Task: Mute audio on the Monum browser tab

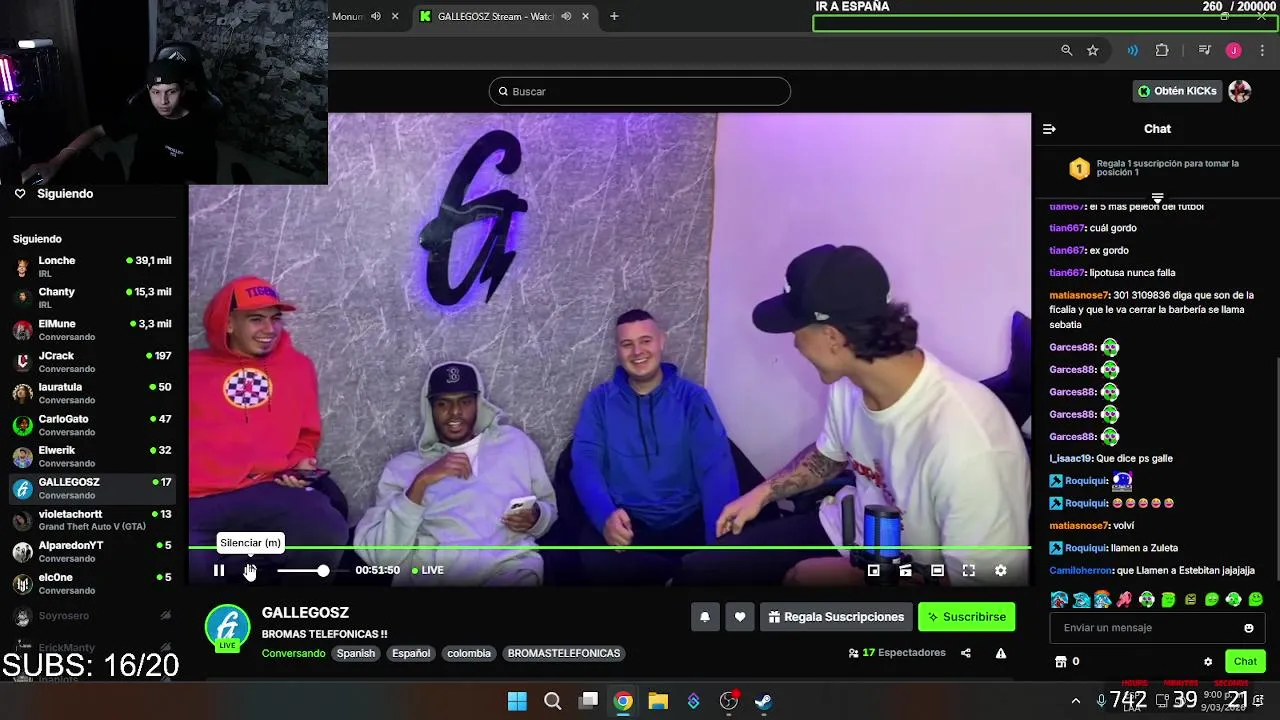Action: 376,16
